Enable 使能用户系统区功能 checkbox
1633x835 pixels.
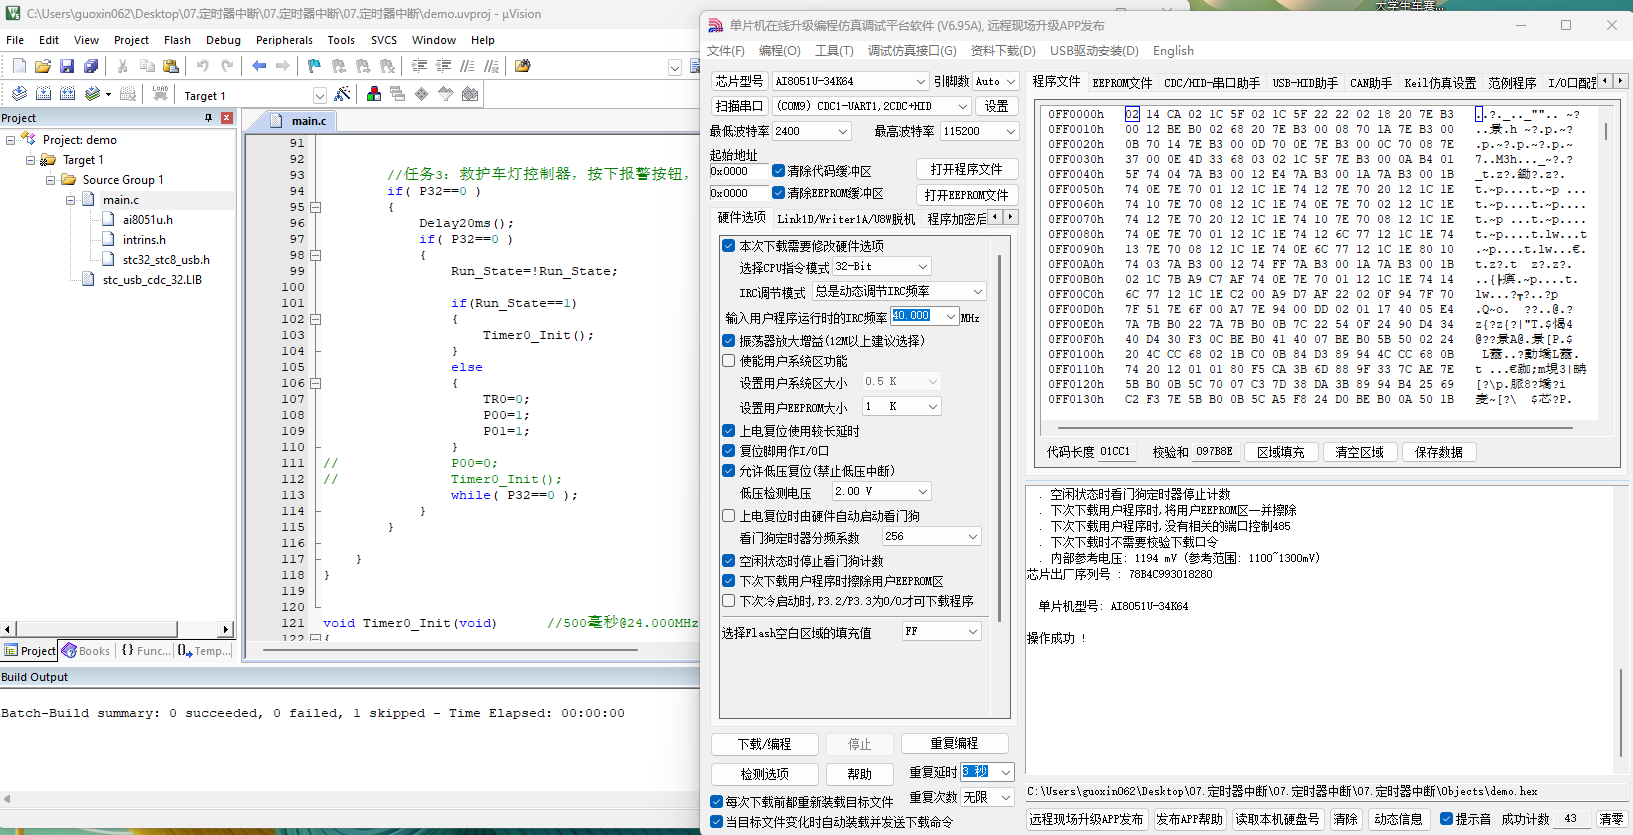(x=729, y=361)
